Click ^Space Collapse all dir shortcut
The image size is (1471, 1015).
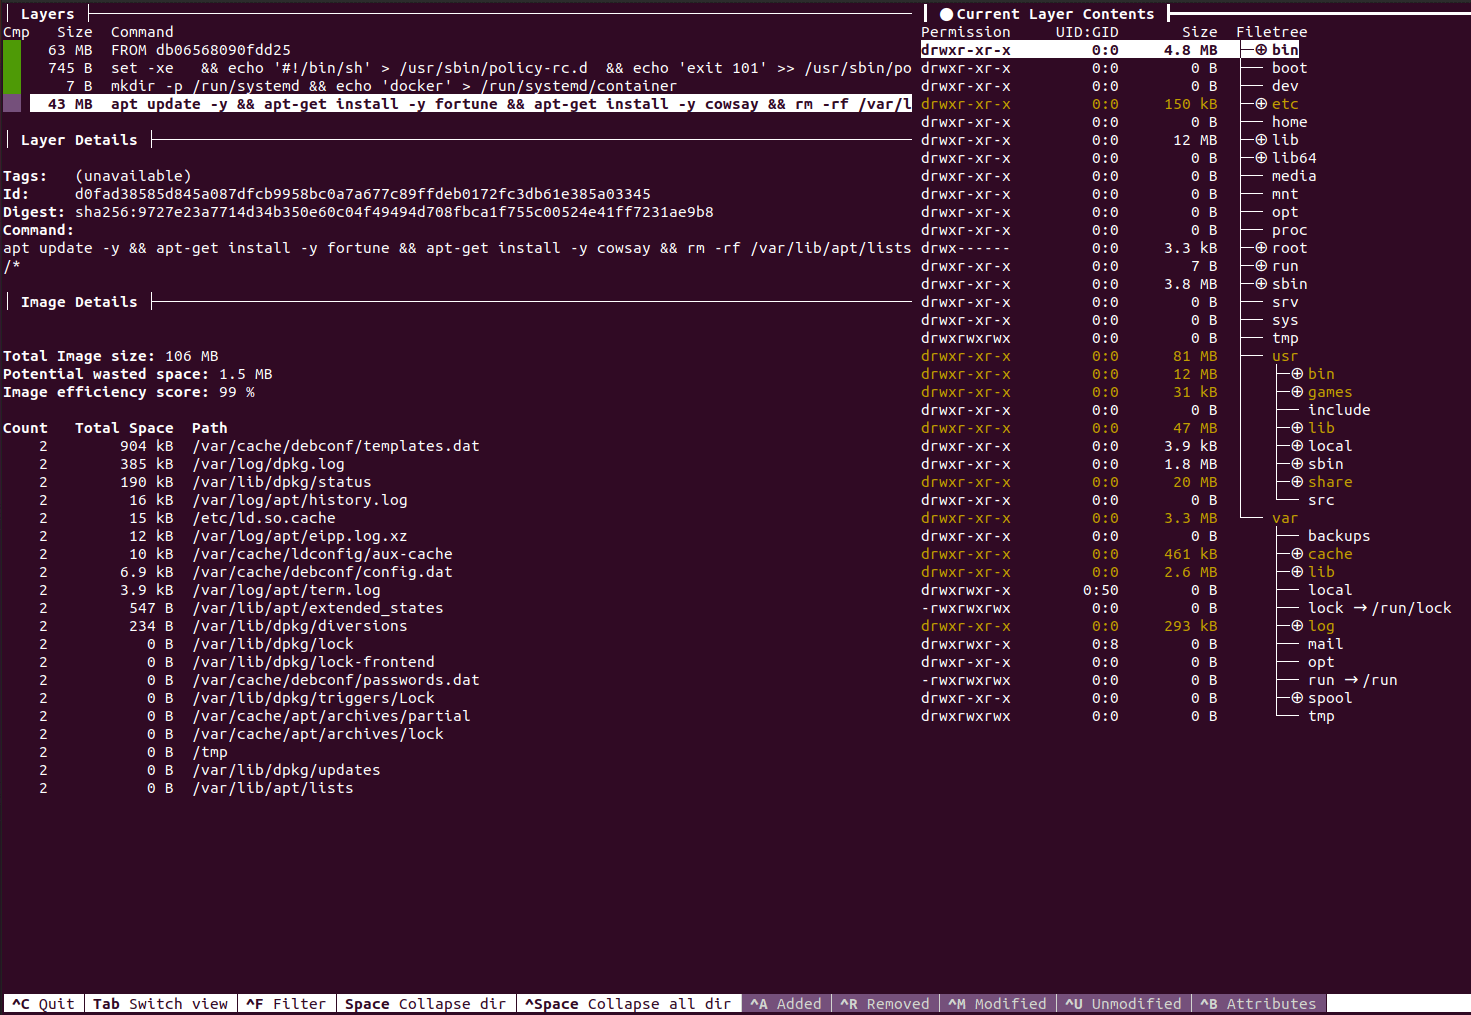(628, 1004)
